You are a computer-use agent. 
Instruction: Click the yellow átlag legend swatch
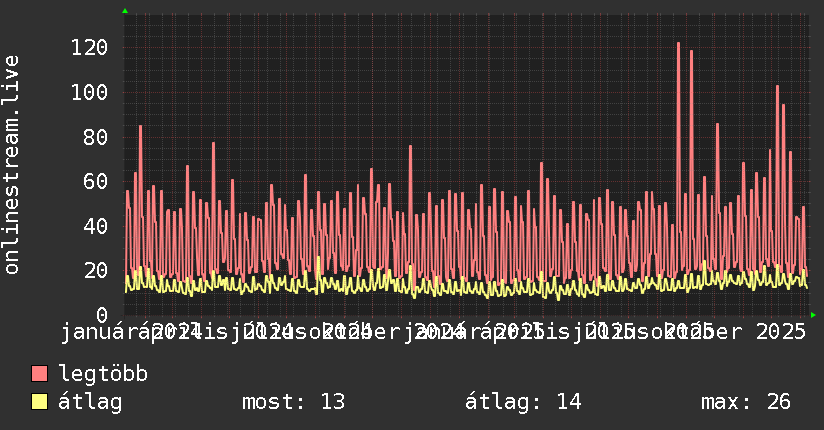(39, 402)
